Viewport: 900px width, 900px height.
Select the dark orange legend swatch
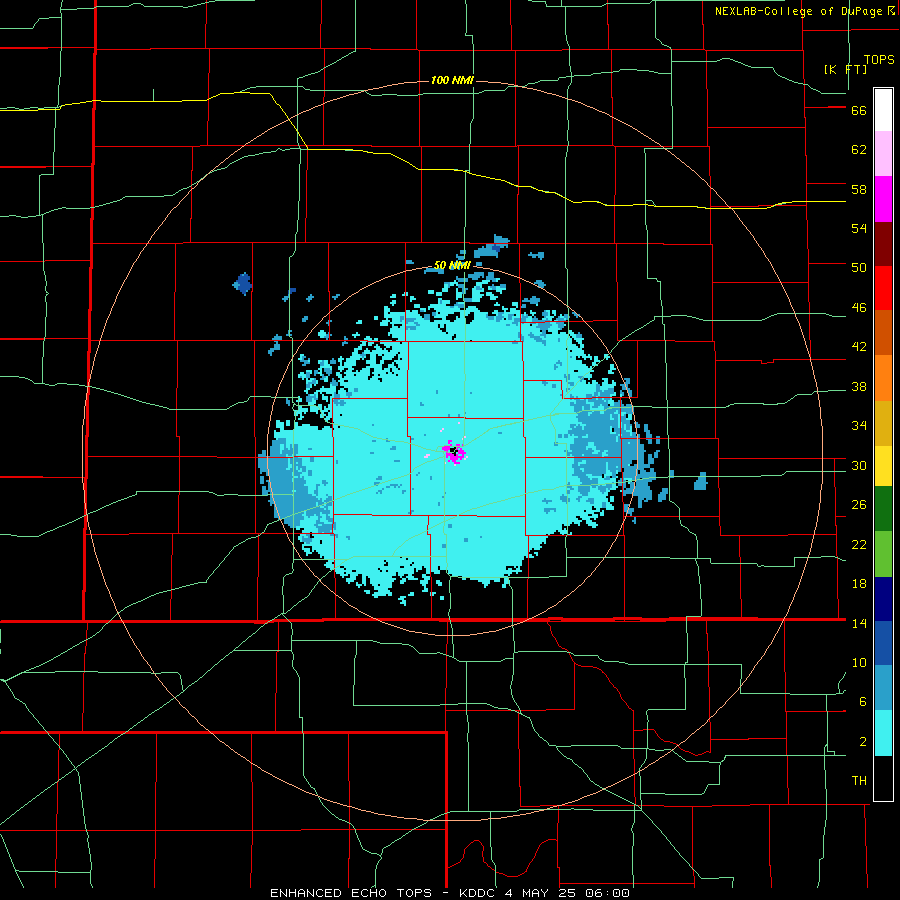tap(883, 333)
